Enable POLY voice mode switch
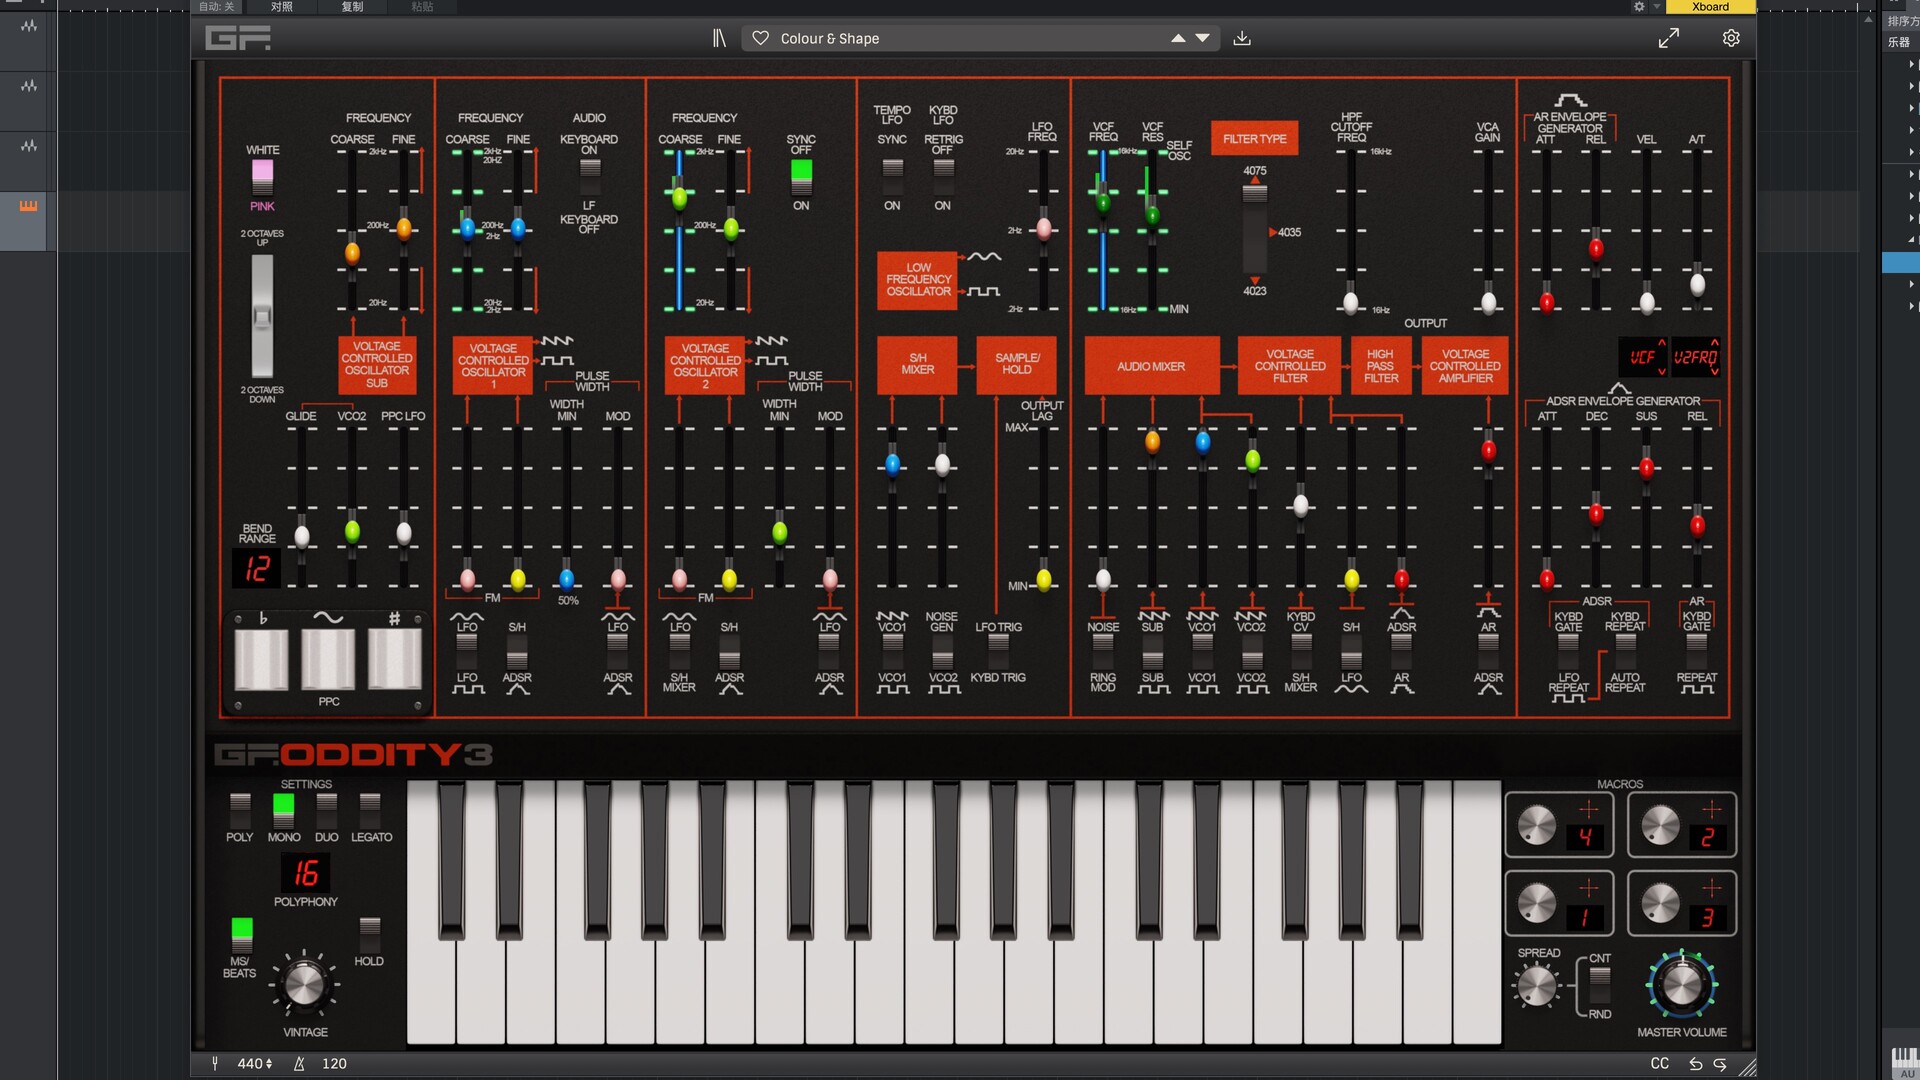Screen dimensions: 1920x1080 click(x=240, y=811)
